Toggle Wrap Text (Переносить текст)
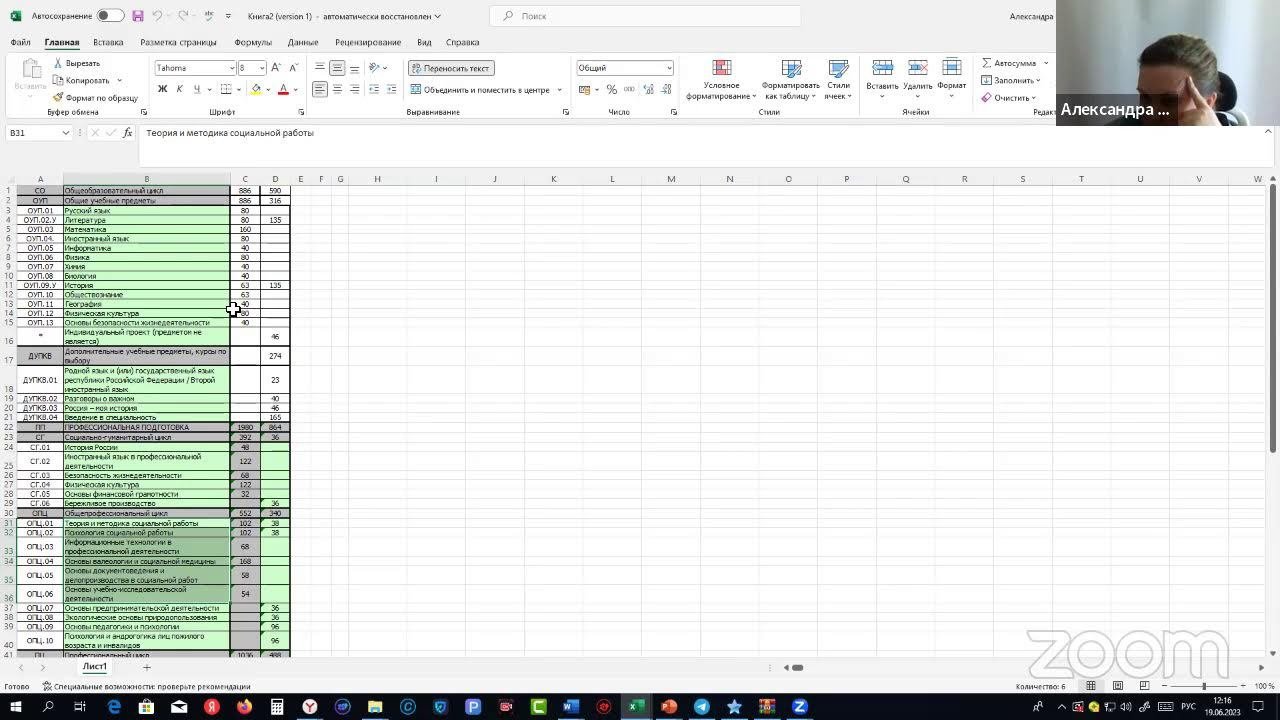The width and height of the screenshot is (1280, 720). (x=451, y=68)
